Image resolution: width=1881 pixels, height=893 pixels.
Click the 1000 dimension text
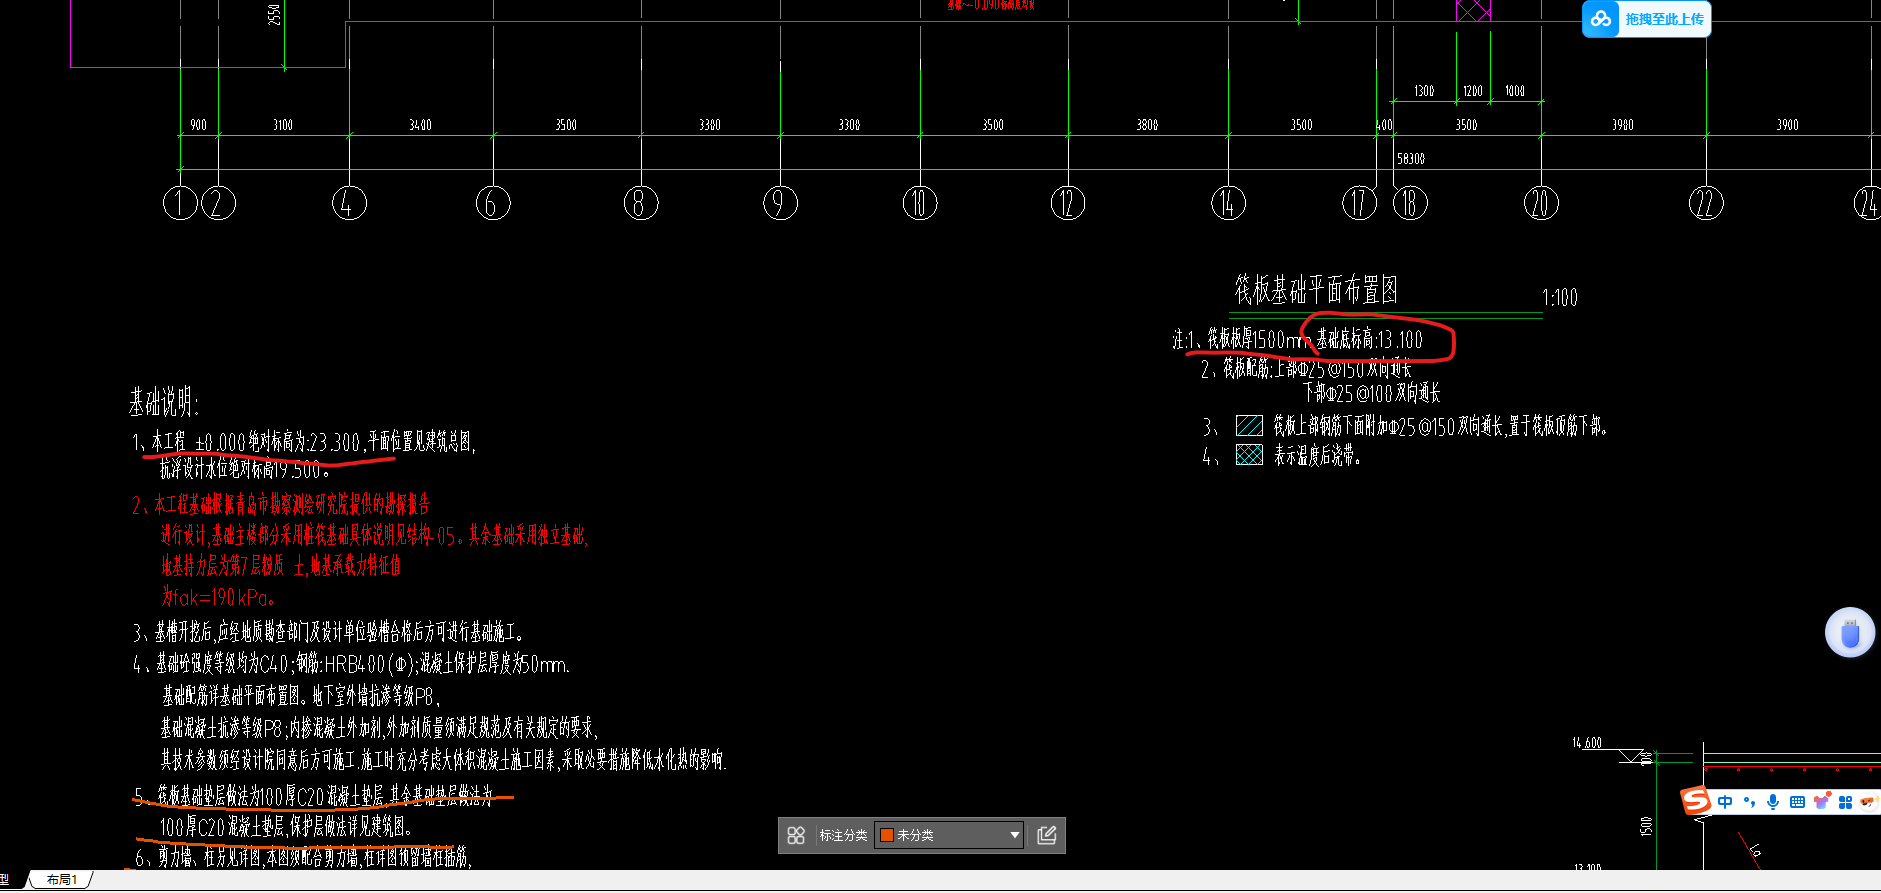pos(1515,91)
